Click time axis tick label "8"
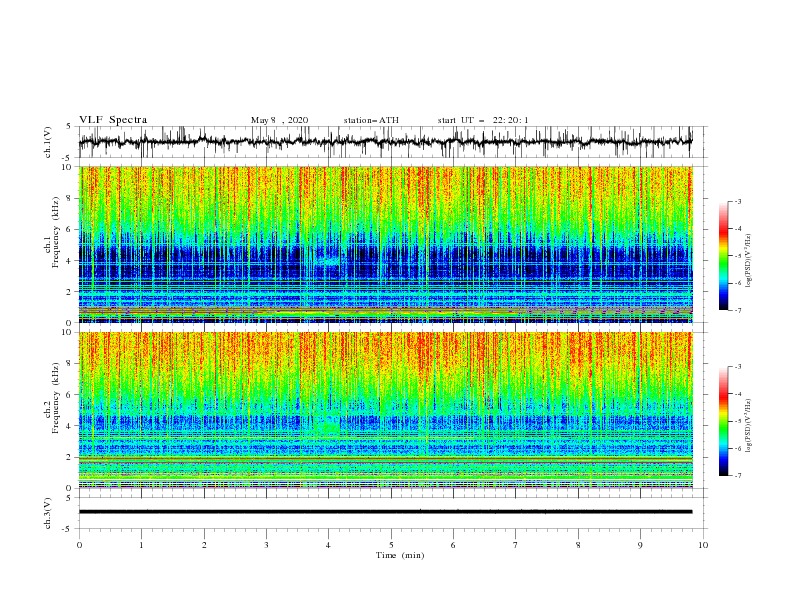Screen dimensions: 792x612 click(x=578, y=545)
